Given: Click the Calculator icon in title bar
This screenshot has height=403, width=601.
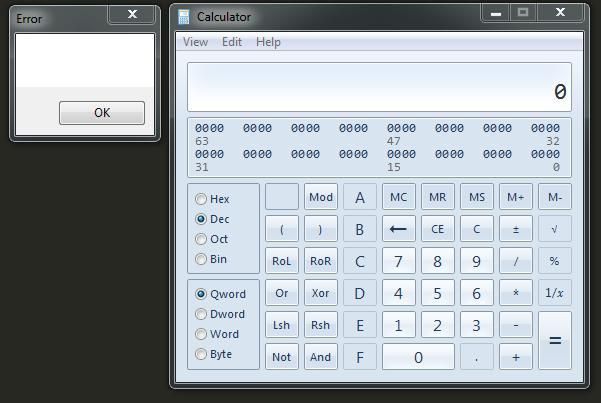Looking at the screenshot, I should pyautogui.click(x=184, y=17).
